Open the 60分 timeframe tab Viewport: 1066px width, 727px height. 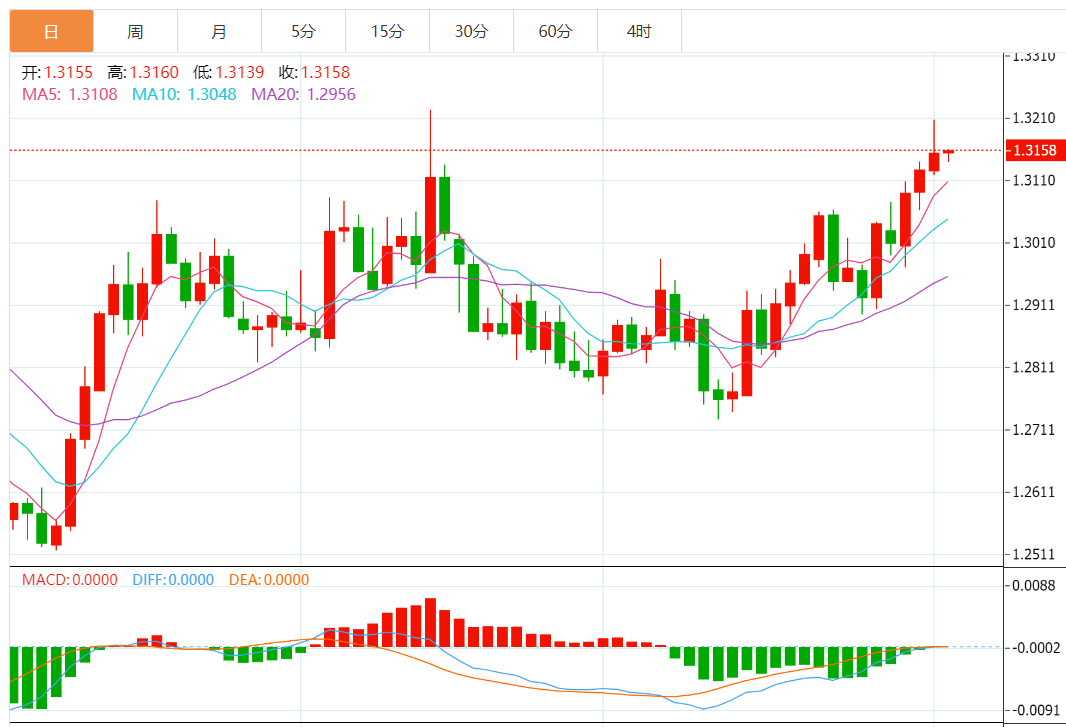point(555,31)
